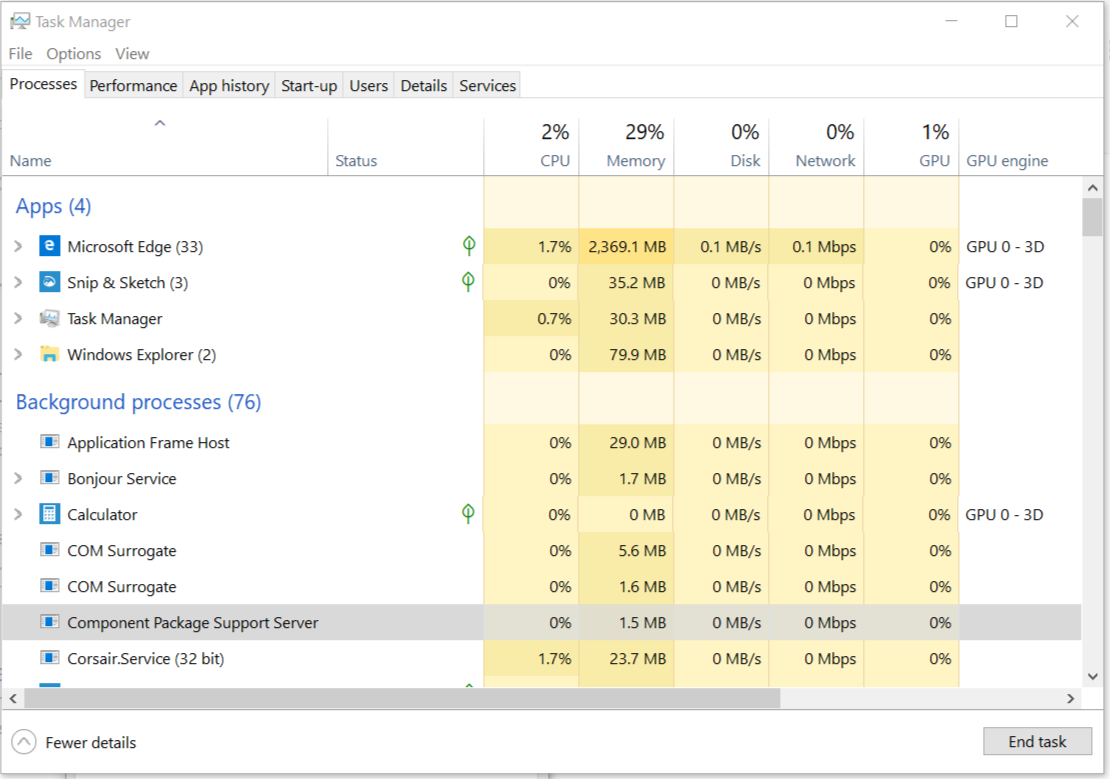Open the Services tab
Screen dimensions: 1110x779
click(x=487, y=85)
